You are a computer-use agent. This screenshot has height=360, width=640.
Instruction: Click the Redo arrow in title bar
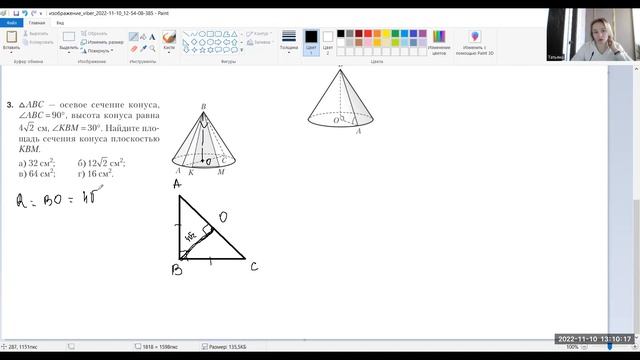pyautogui.click(x=33, y=13)
